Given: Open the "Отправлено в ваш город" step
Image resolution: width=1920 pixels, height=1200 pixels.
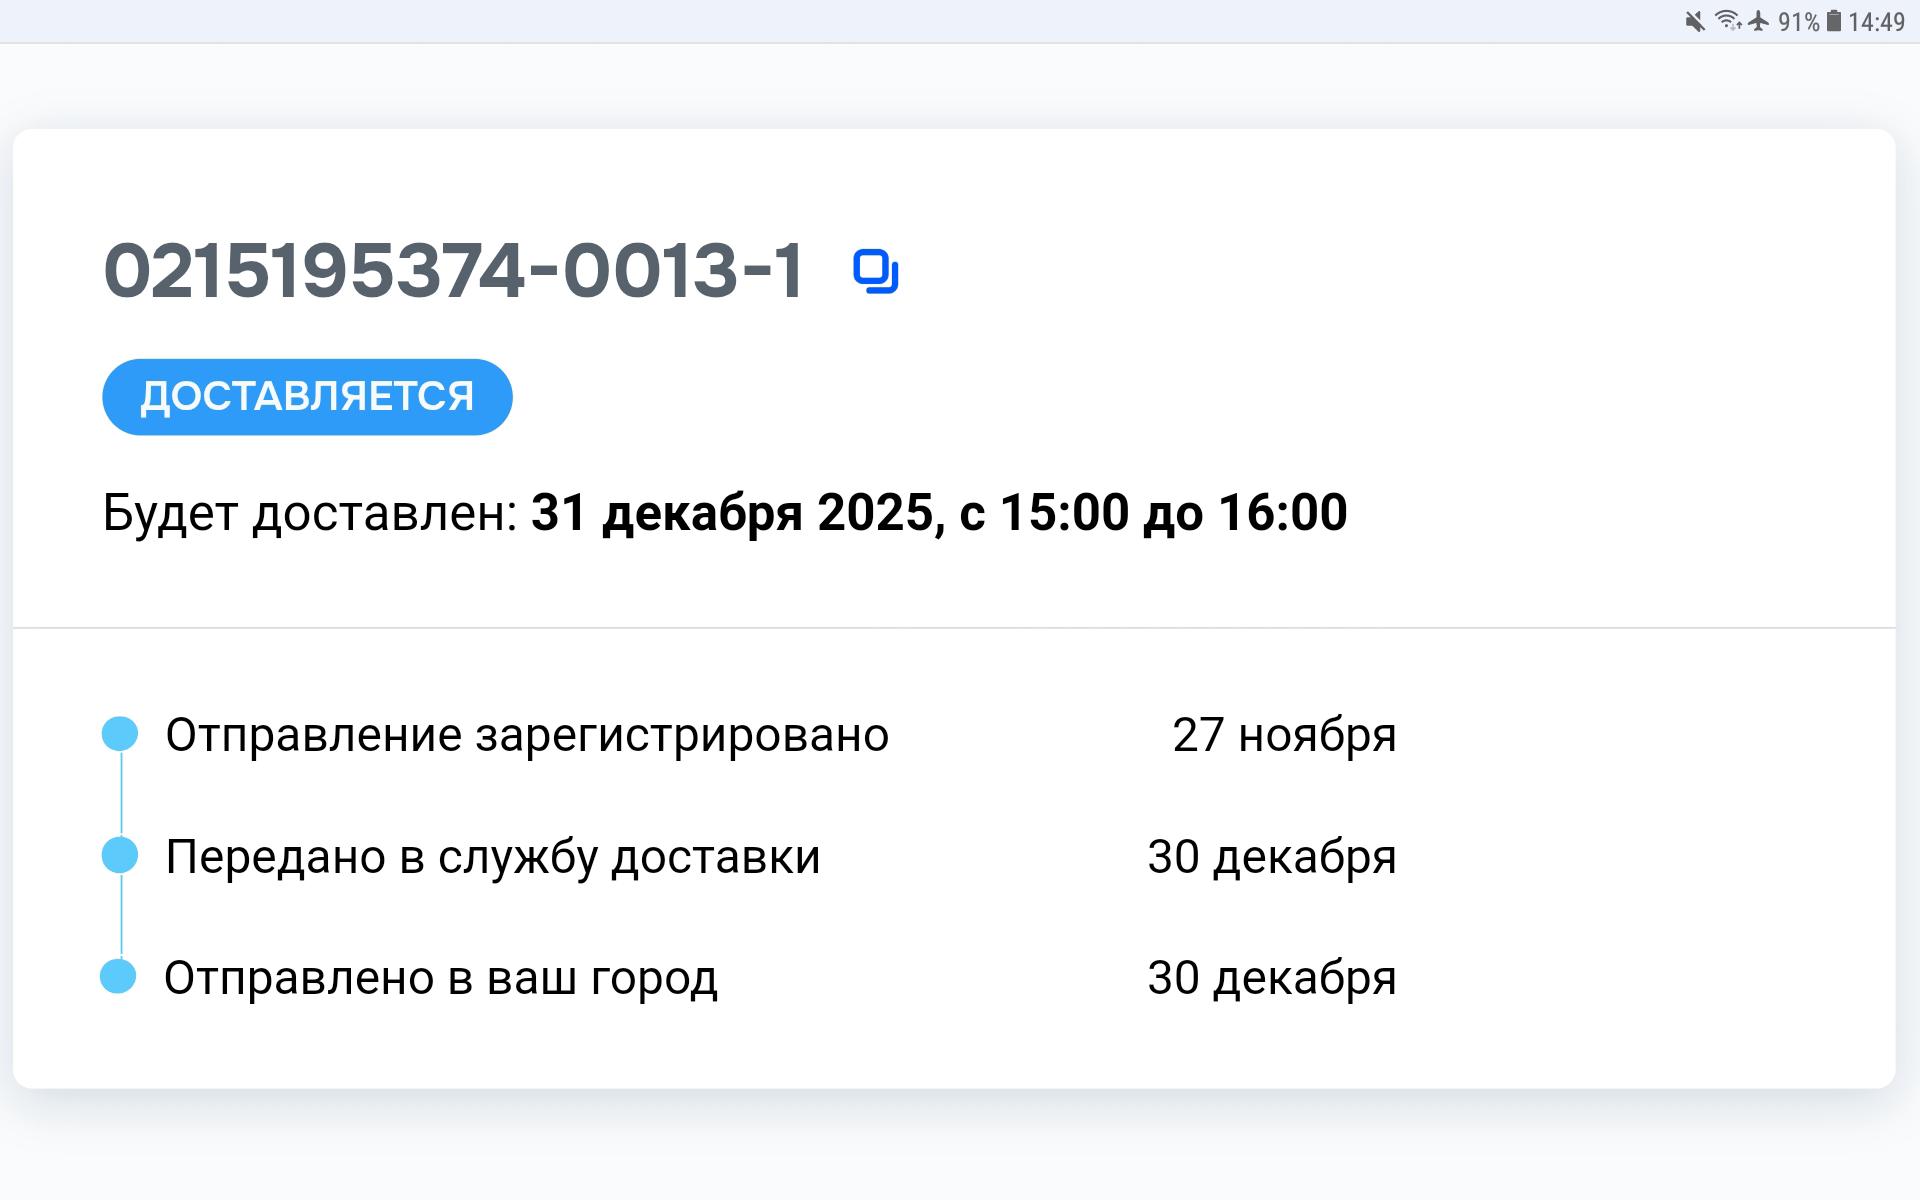Looking at the screenshot, I should point(441,979).
